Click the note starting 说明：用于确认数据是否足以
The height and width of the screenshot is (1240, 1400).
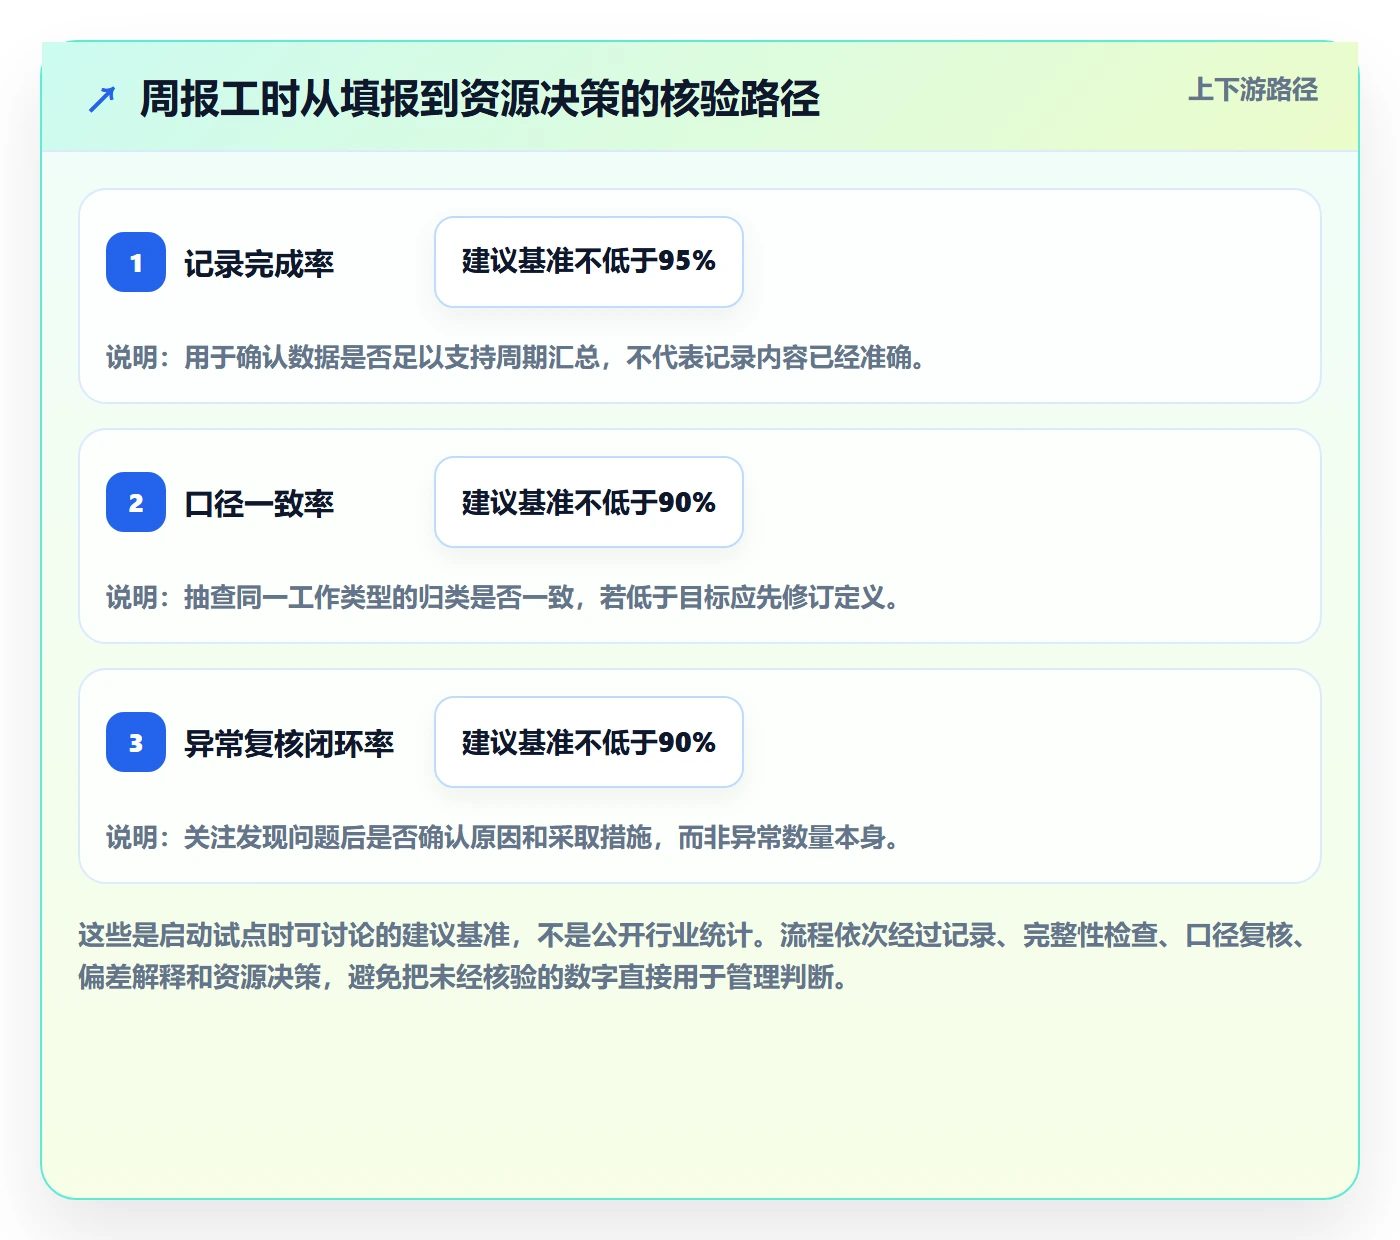tap(516, 358)
